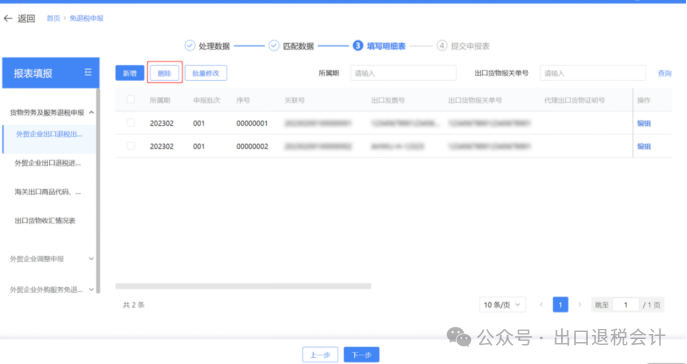687x364 pixels.
Task: Click the 代理出口货物证明号 column header
Action: click(574, 100)
